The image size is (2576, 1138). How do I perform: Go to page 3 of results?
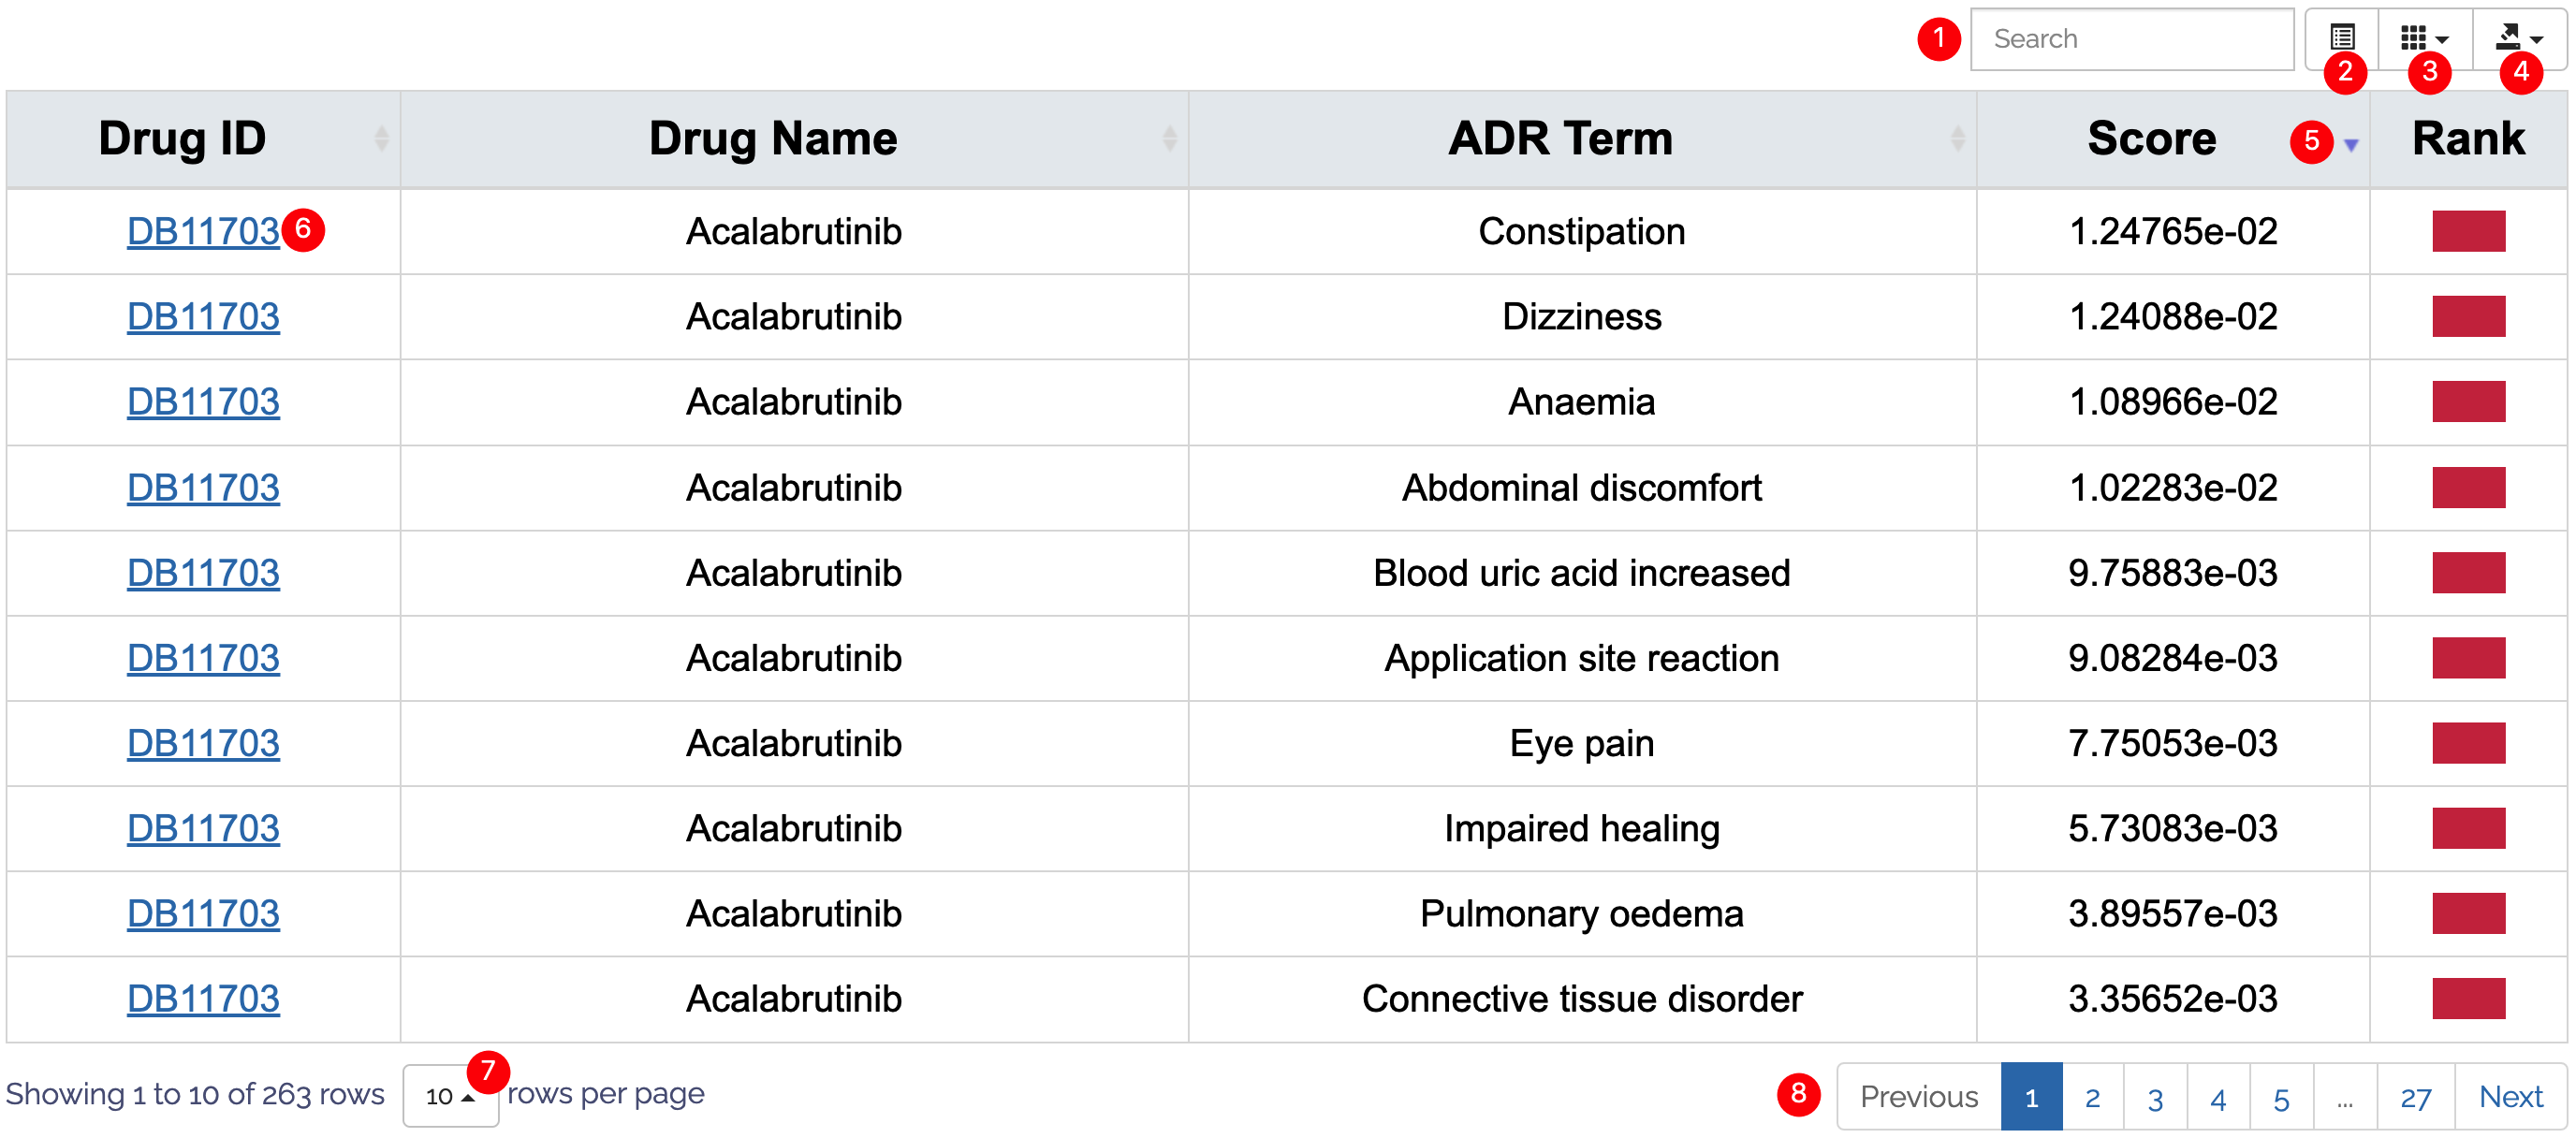click(x=2155, y=1097)
